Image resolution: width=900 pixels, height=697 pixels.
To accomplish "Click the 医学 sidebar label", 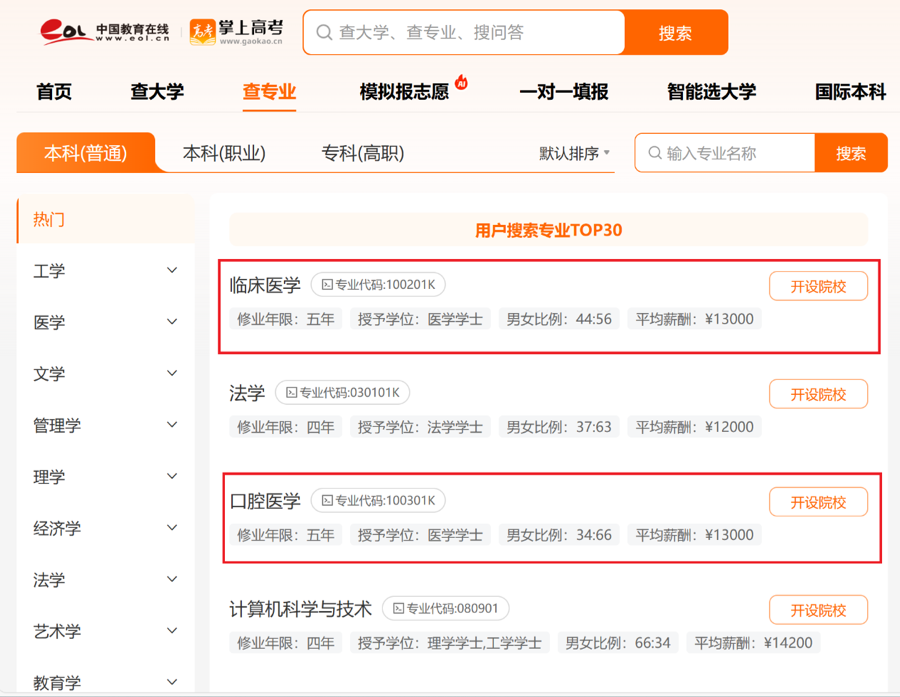I will point(49,323).
